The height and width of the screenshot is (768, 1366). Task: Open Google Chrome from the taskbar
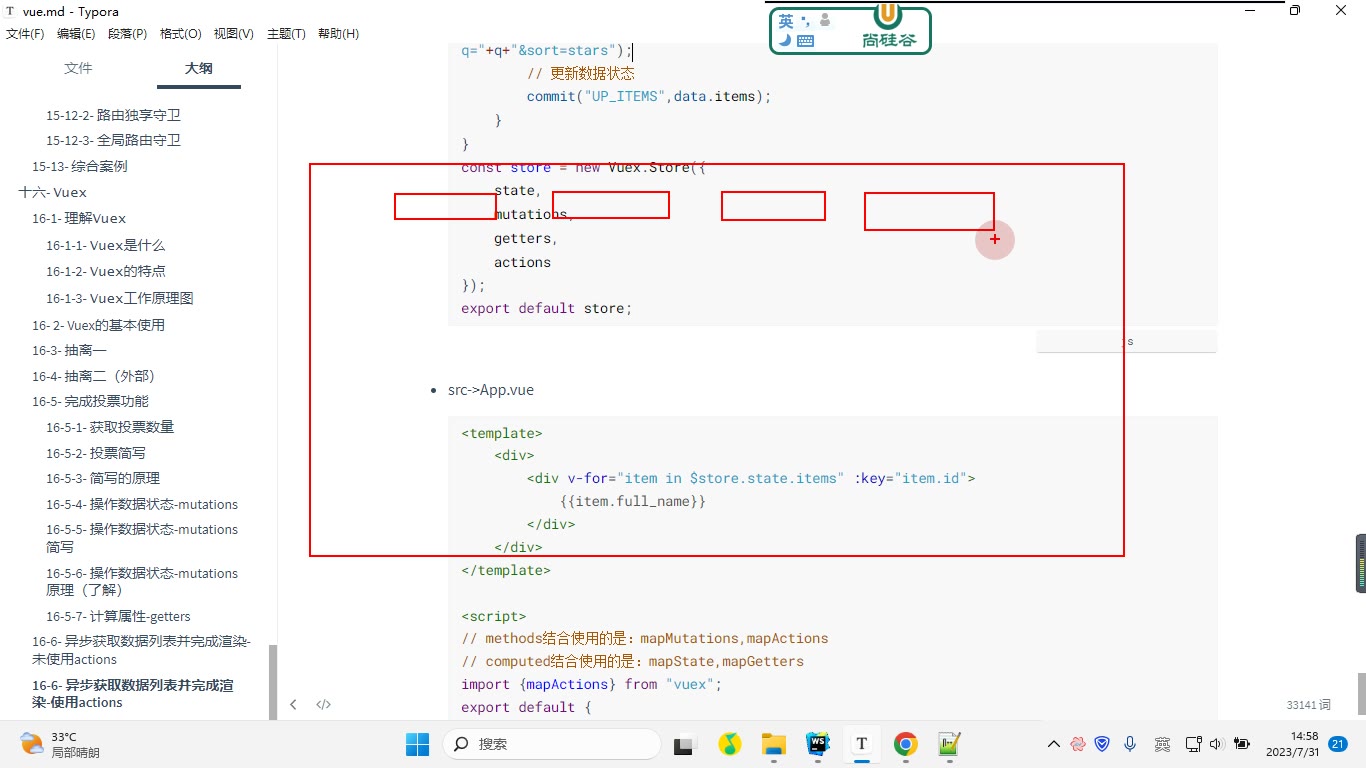coord(906,744)
